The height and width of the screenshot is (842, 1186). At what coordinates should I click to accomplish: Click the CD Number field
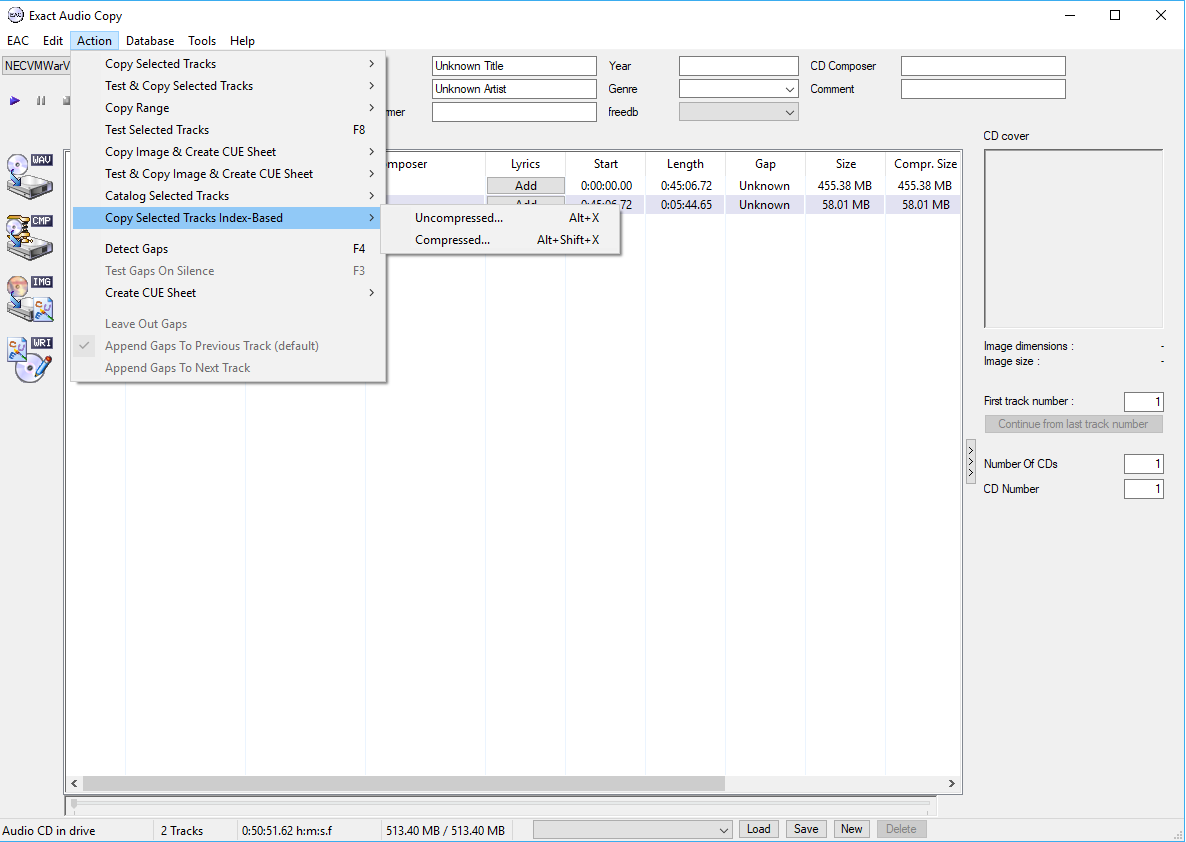click(1144, 489)
